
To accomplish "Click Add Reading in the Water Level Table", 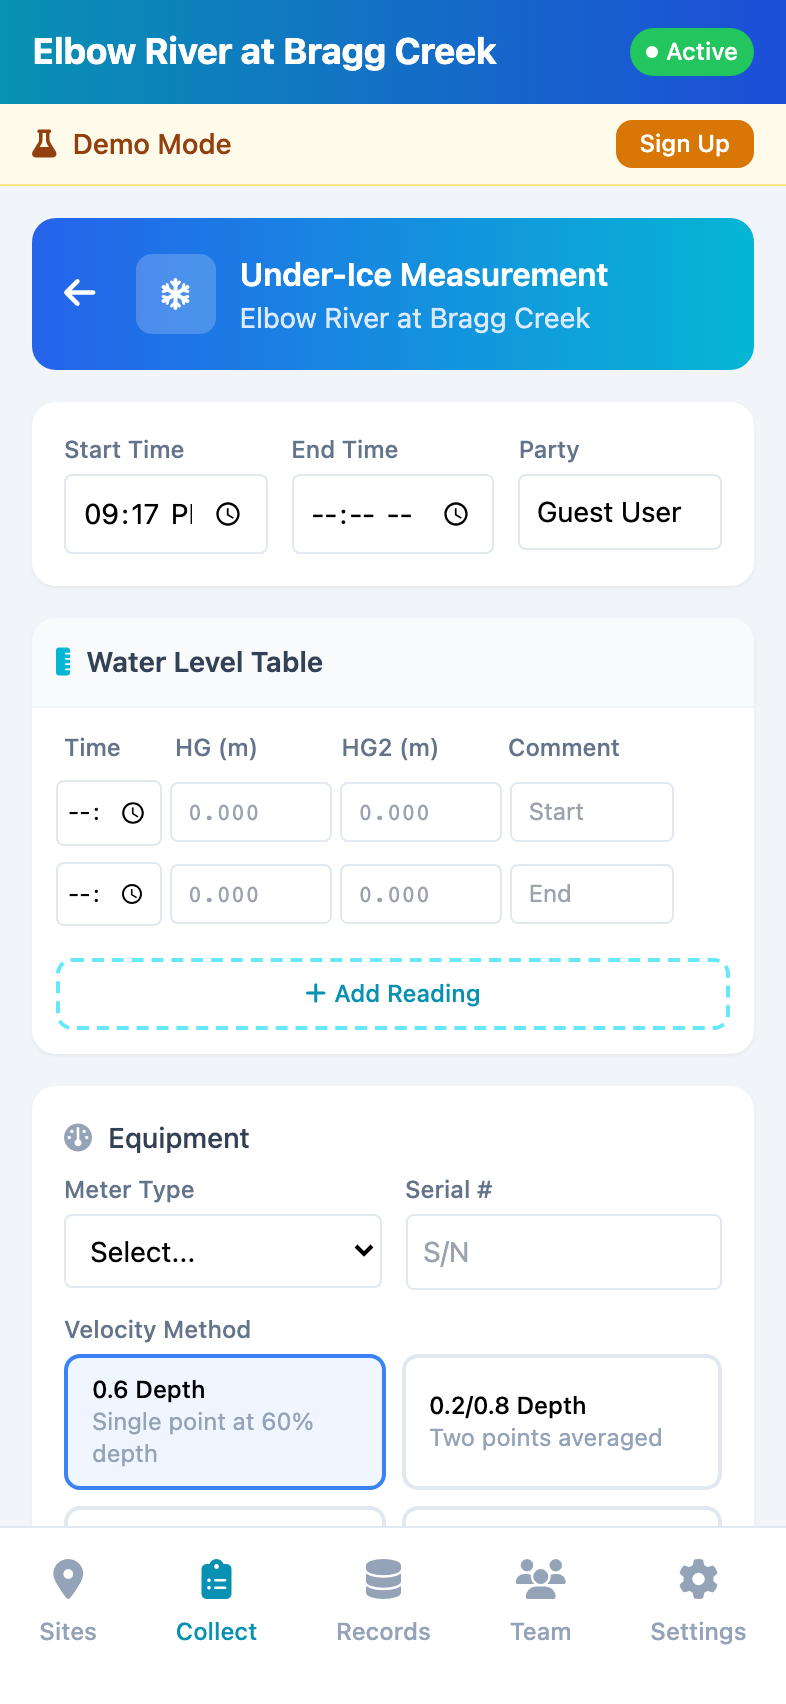I will click(x=393, y=993).
